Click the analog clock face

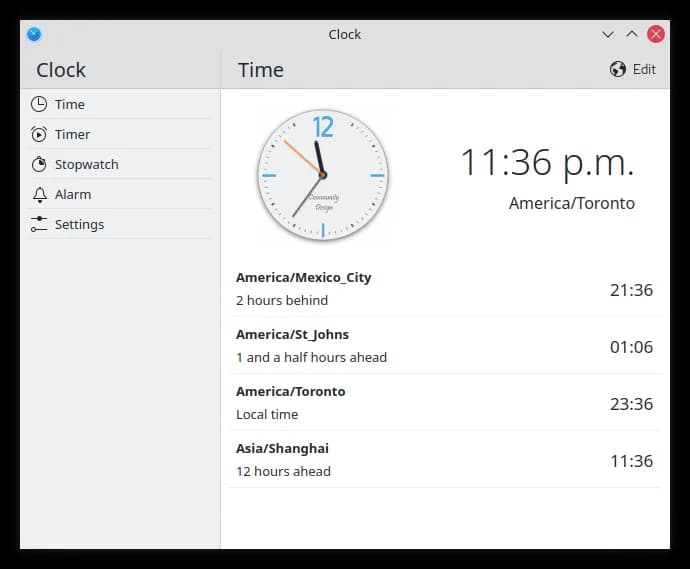(322, 175)
